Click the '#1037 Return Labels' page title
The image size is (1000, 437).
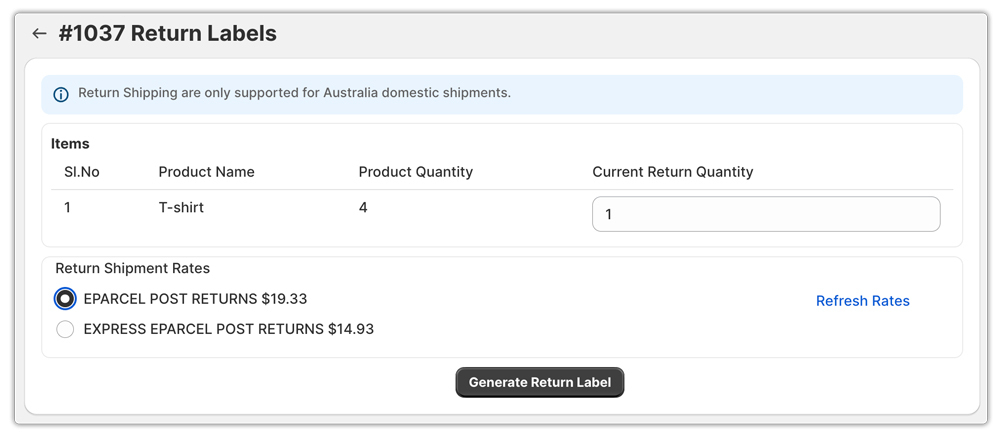[168, 33]
